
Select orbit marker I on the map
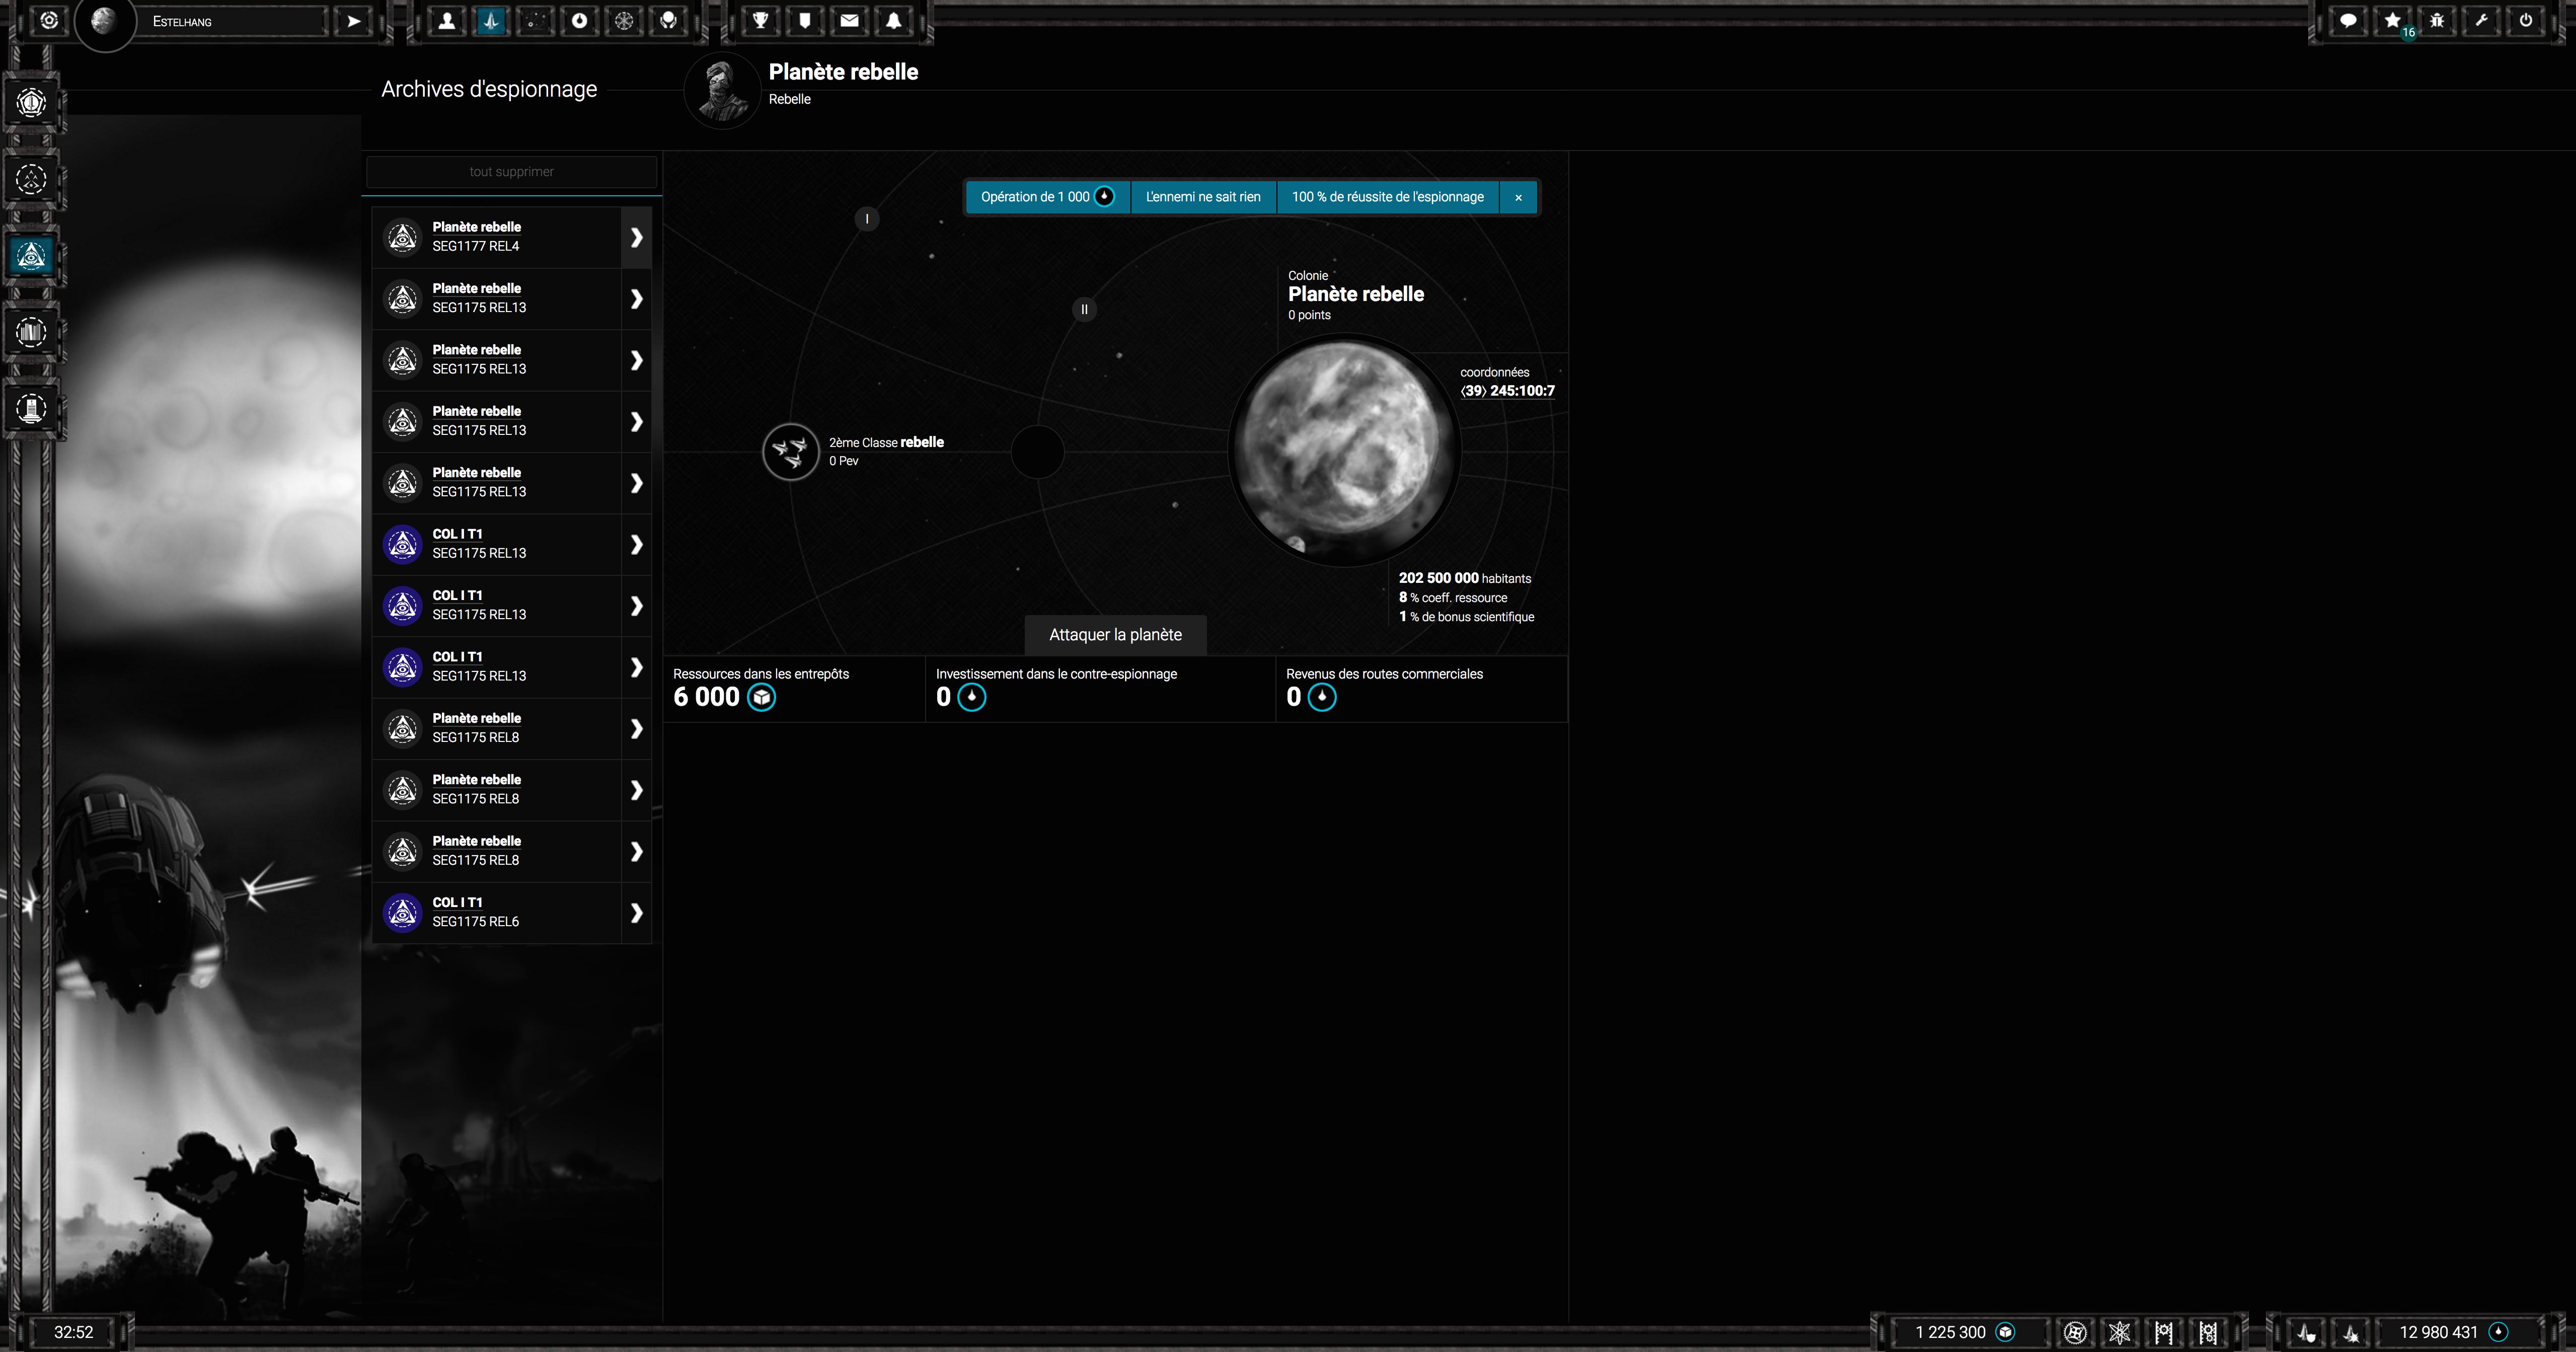pos(867,218)
